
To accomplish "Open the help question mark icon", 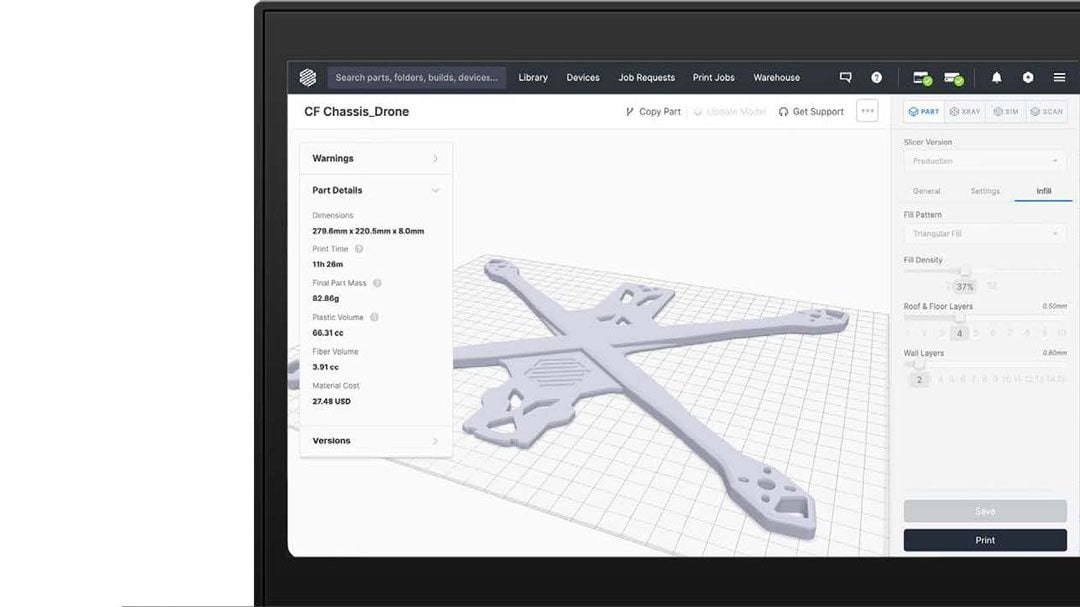I will point(877,77).
